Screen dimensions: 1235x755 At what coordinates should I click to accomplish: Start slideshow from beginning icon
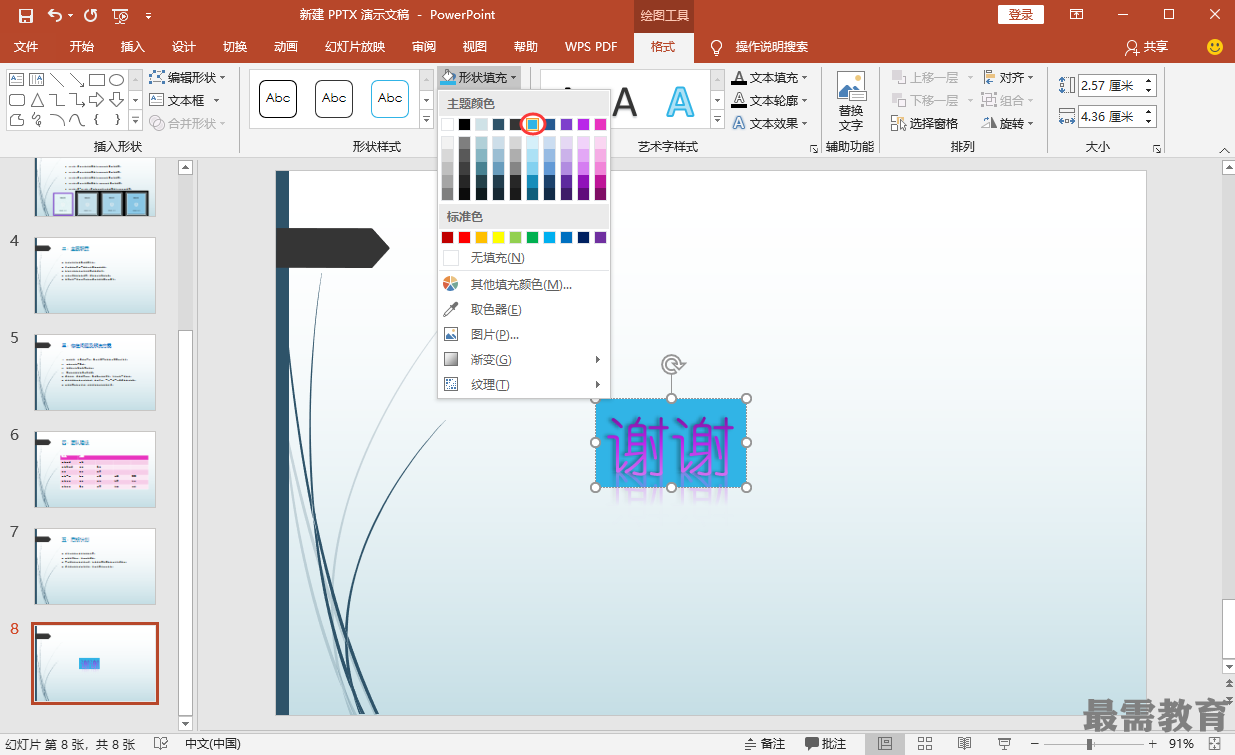pyautogui.click(x=121, y=15)
